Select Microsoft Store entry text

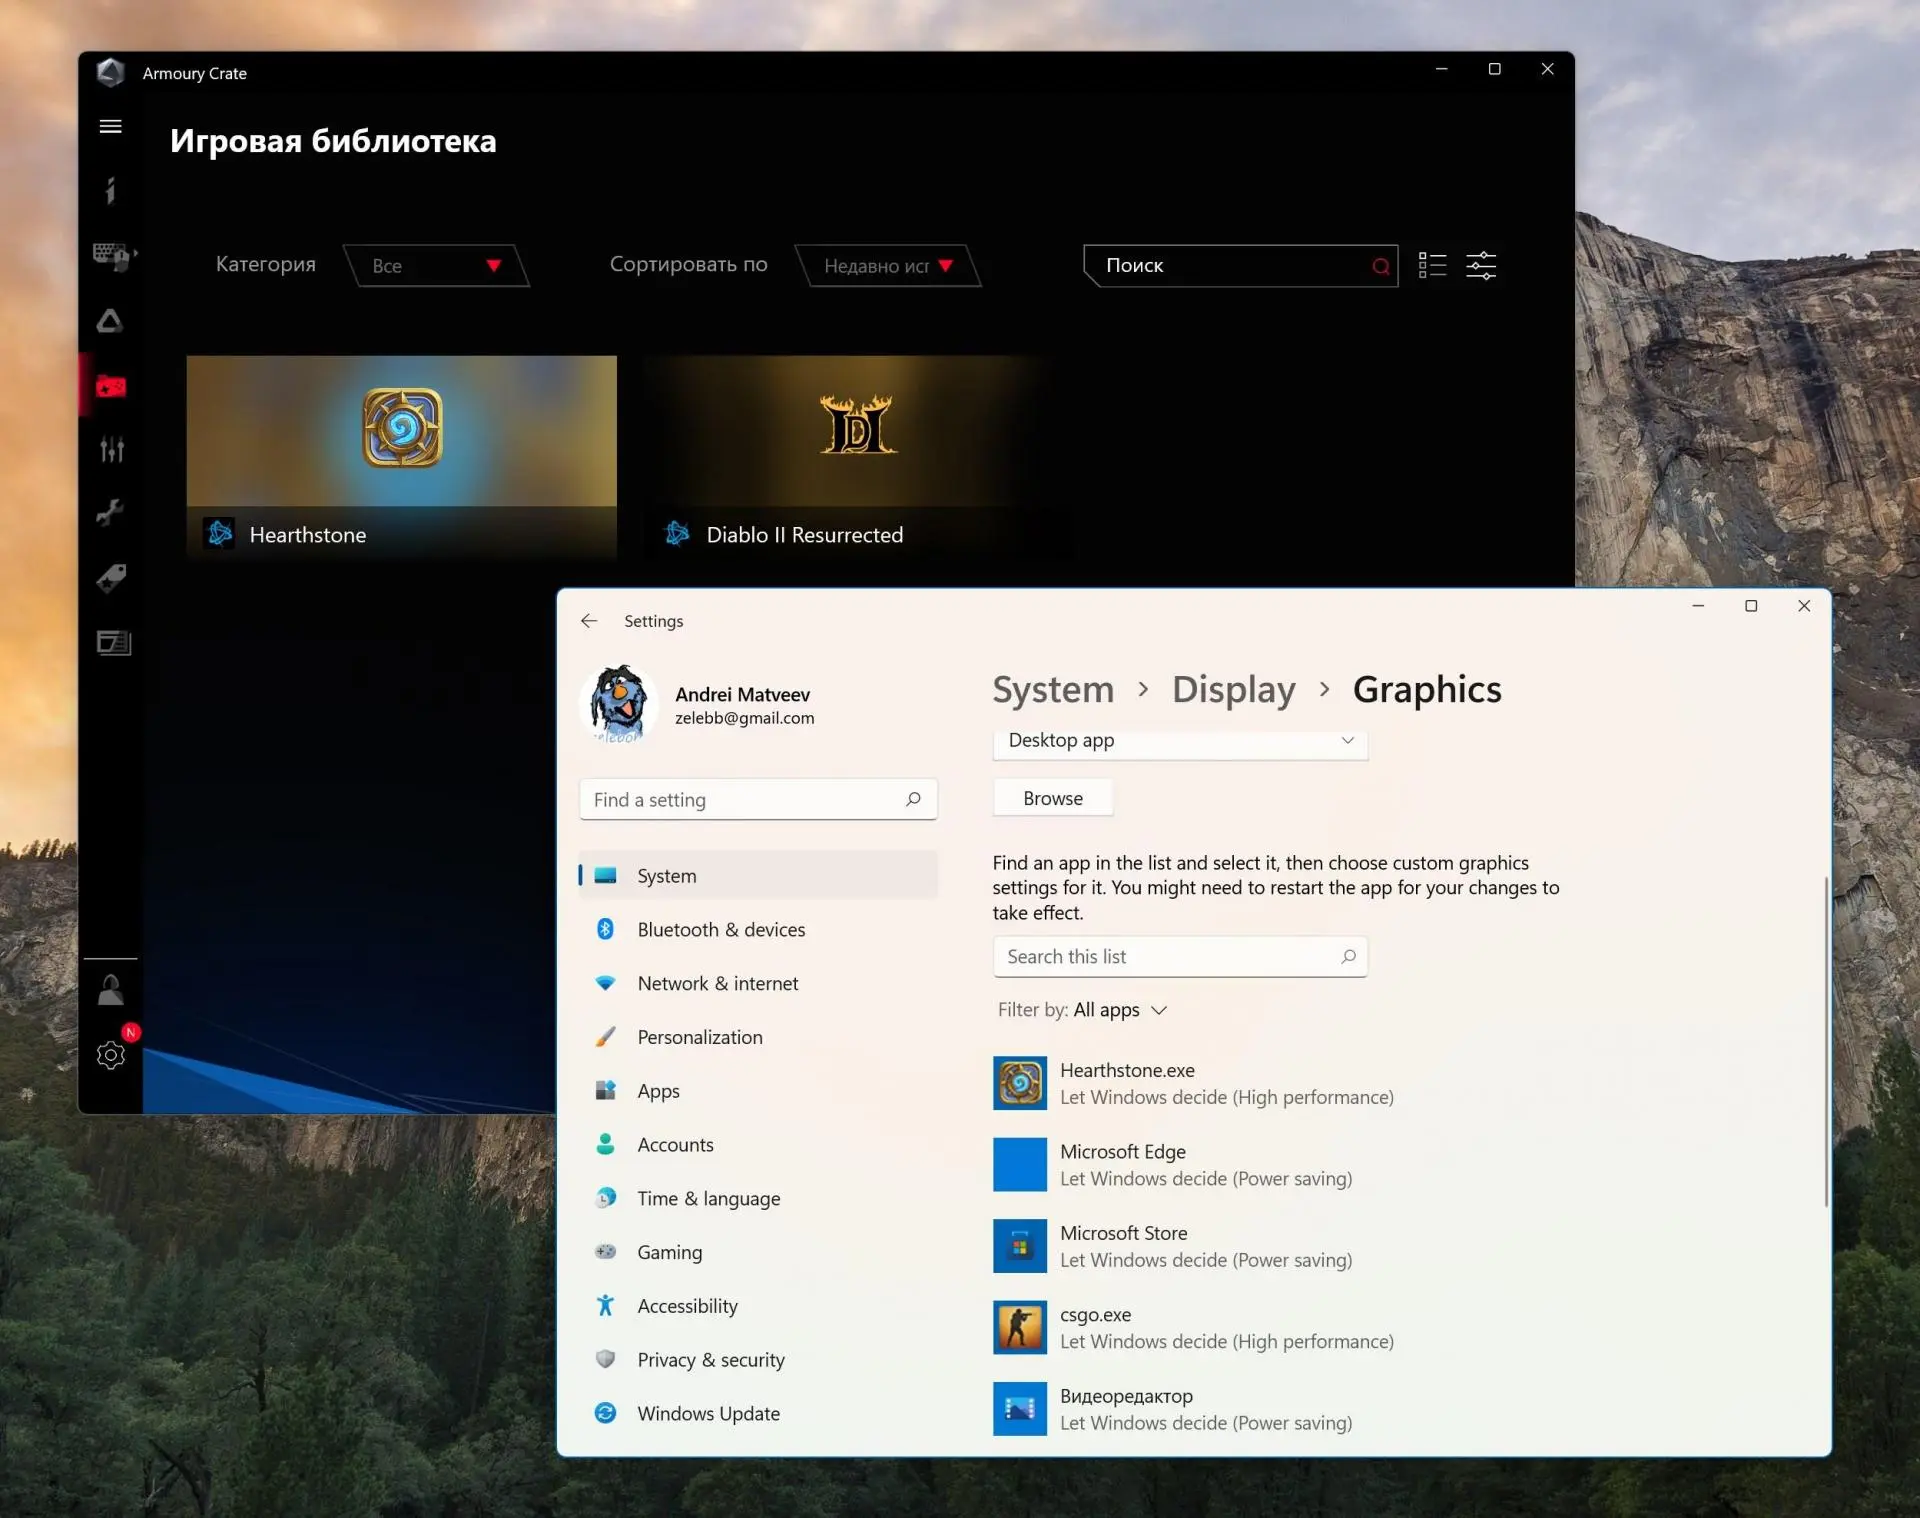point(1206,1246)
